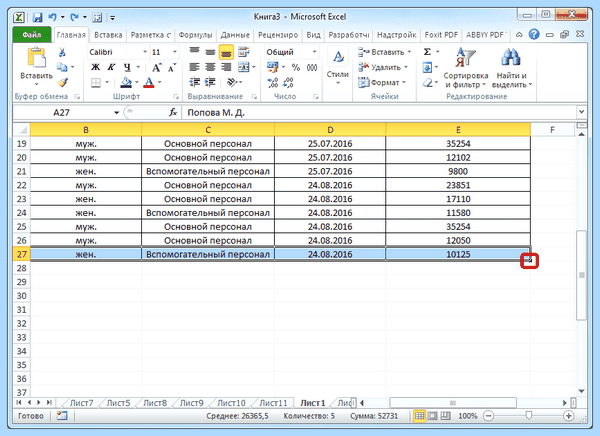Click the Cut scissors icon
600x436 pixels.
pyautogui.click(x=62, y=52)
